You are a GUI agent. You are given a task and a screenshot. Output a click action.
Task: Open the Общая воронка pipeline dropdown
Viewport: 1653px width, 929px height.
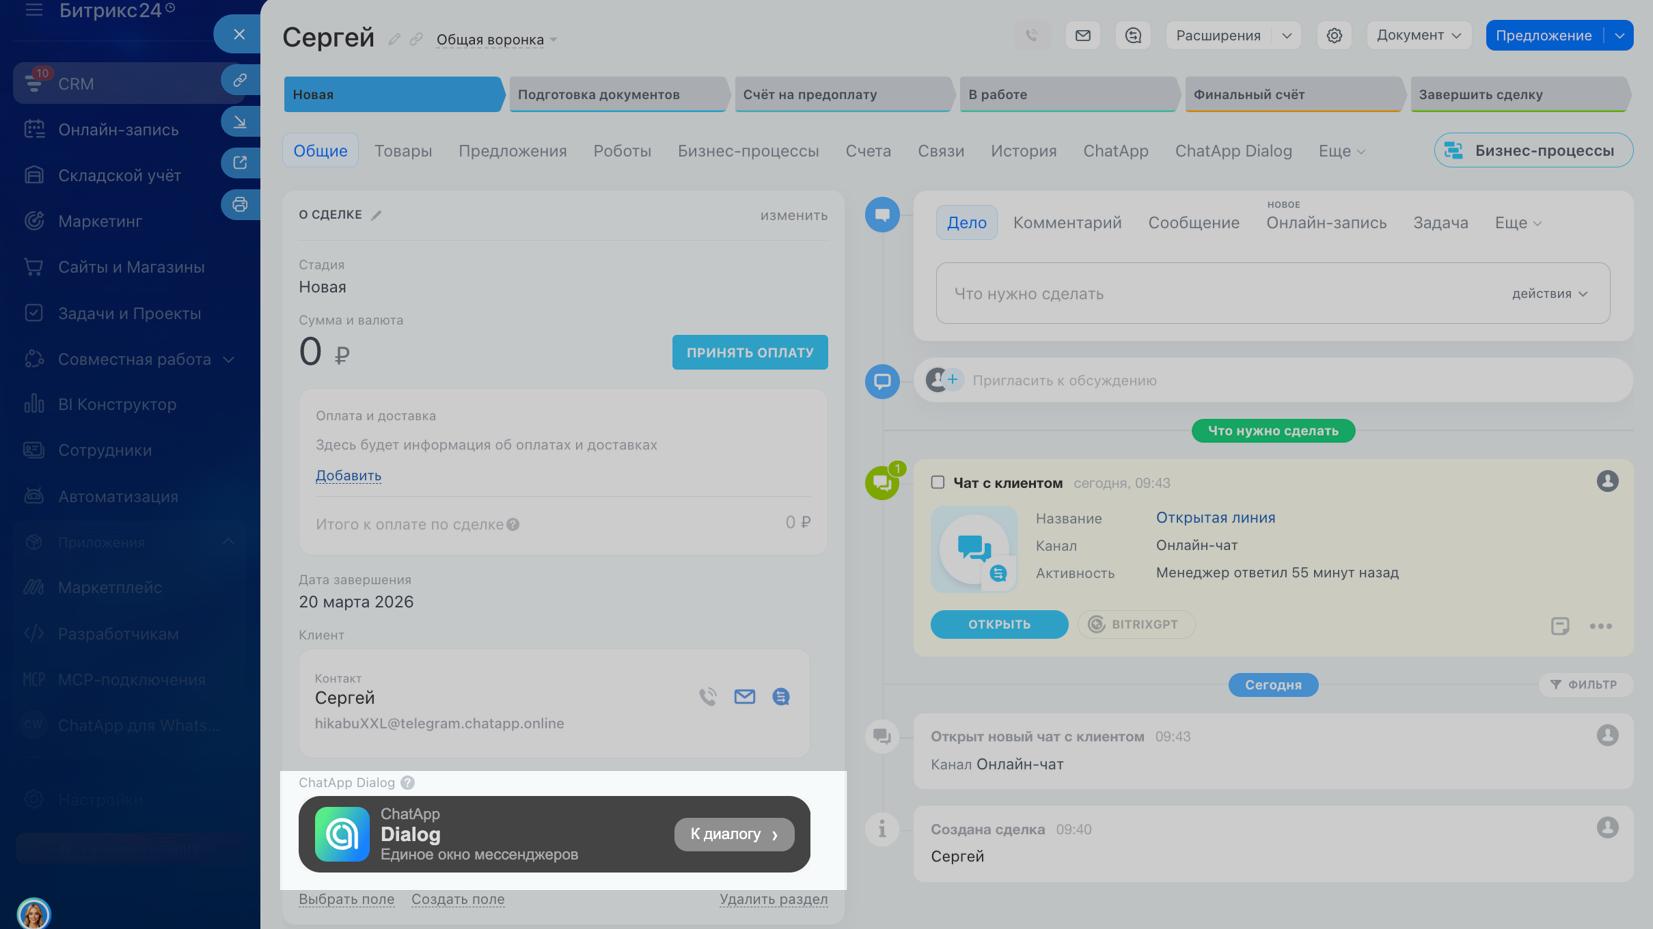(x=496, y=40)
